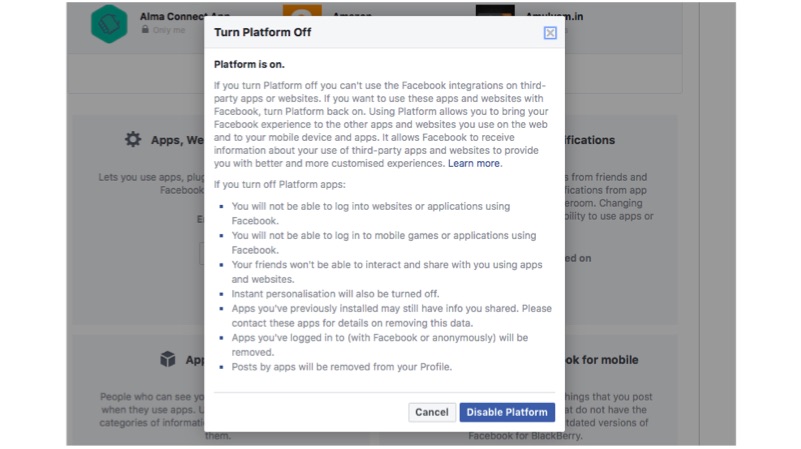Open the Learn more link
This screenshot has height=449, width=801.
[x=474, y=163]
